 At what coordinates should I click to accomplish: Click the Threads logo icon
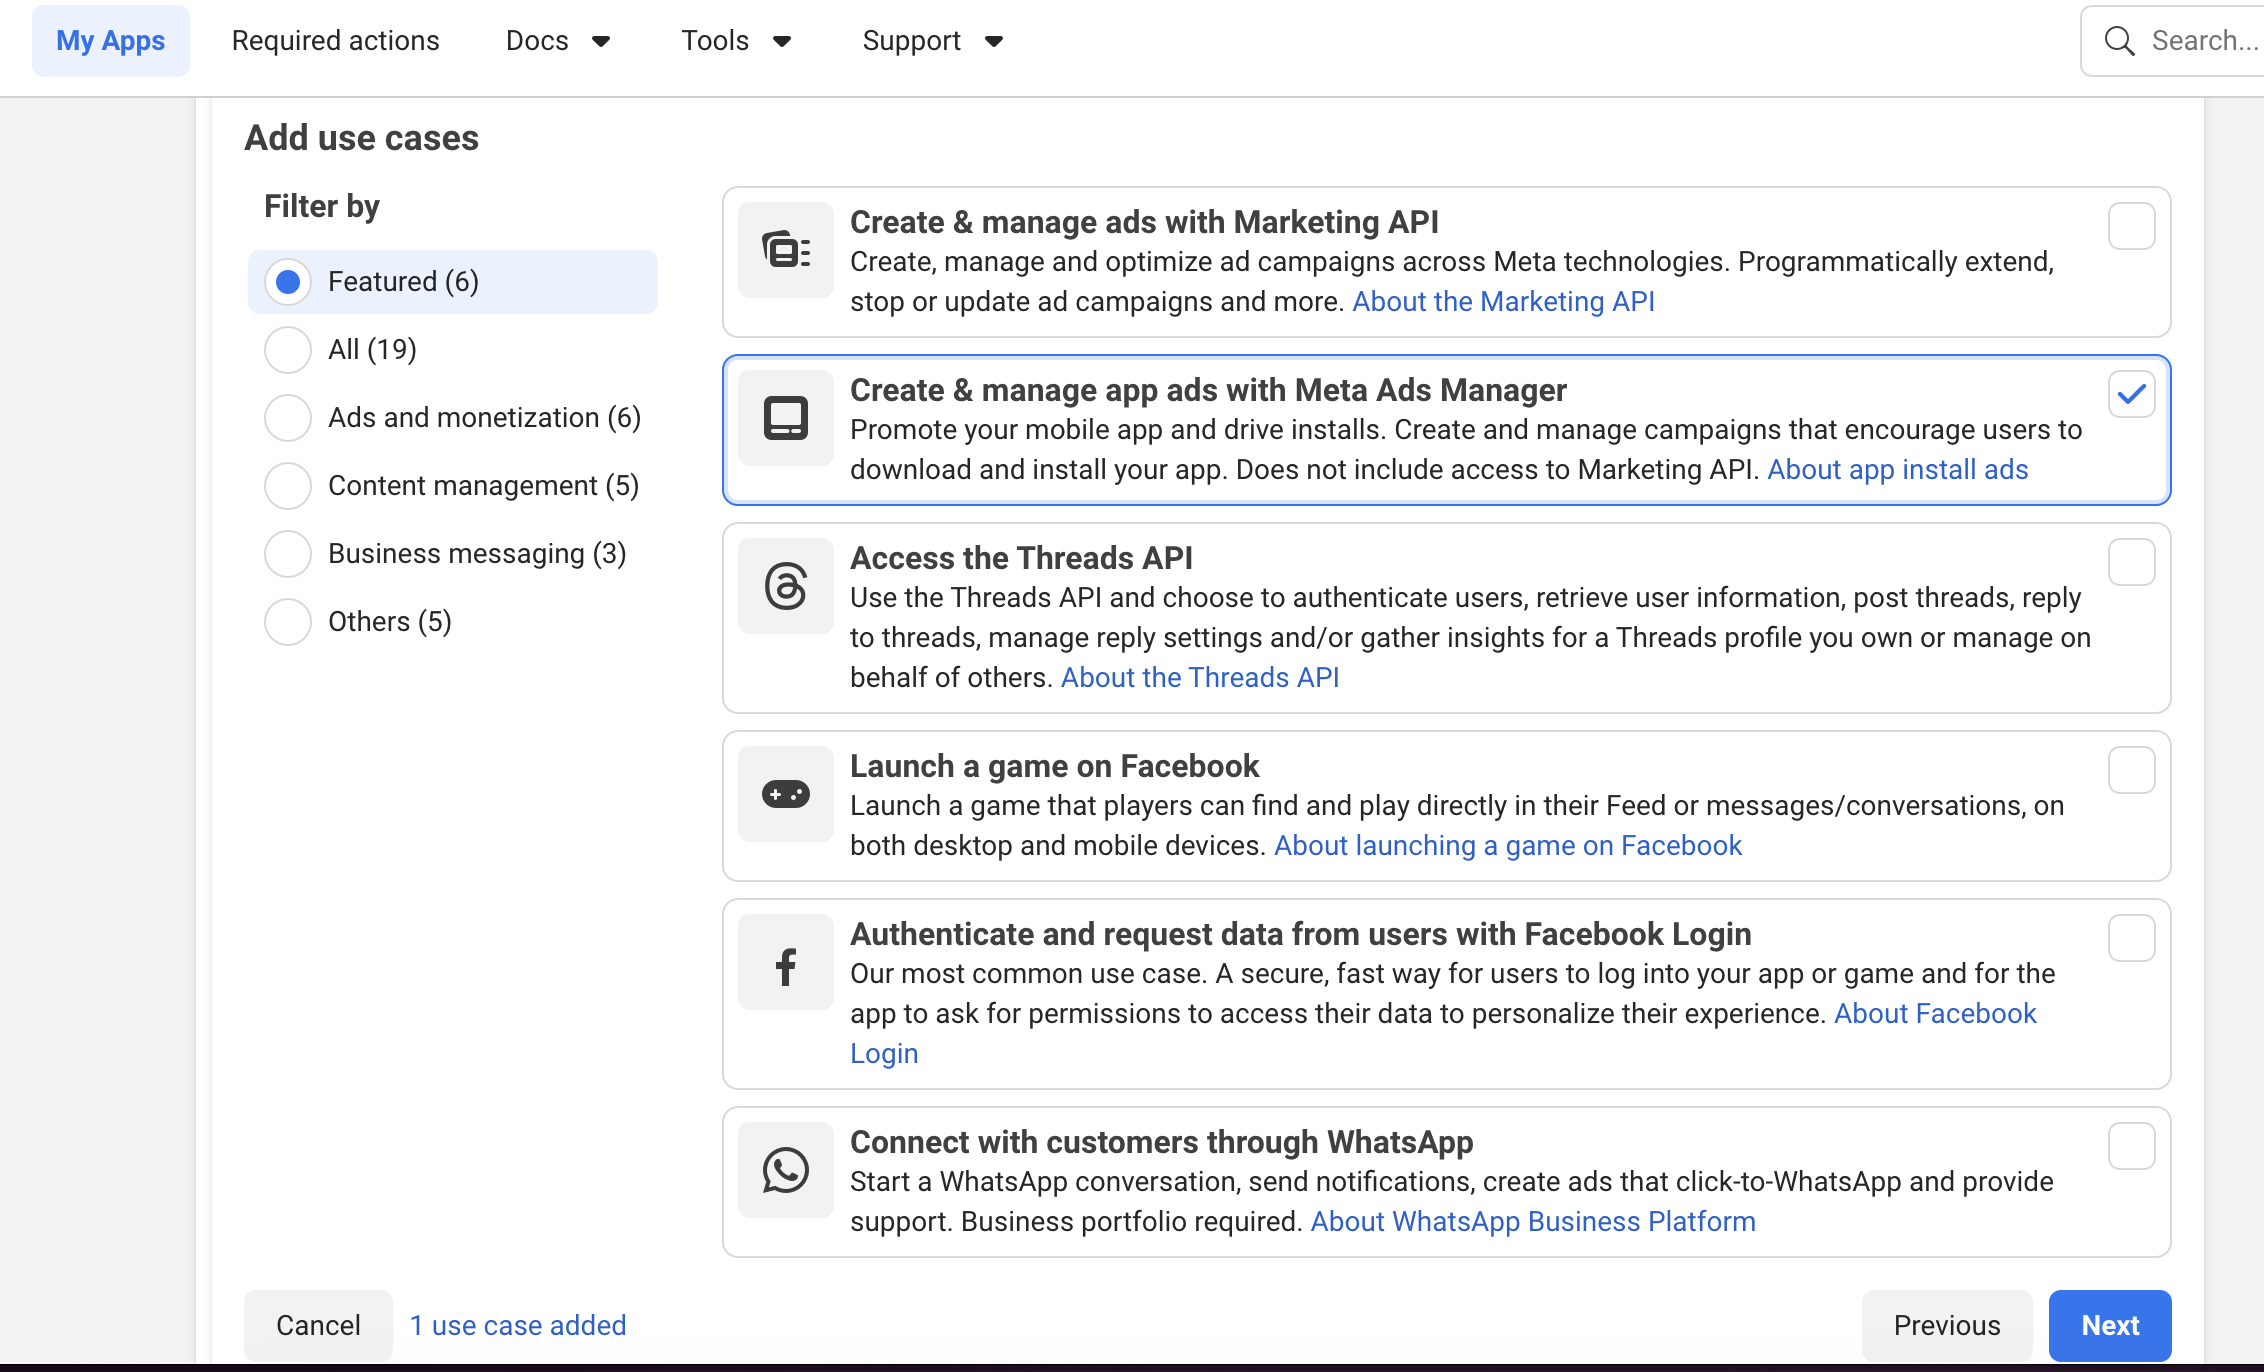click(x=786, y=586)
